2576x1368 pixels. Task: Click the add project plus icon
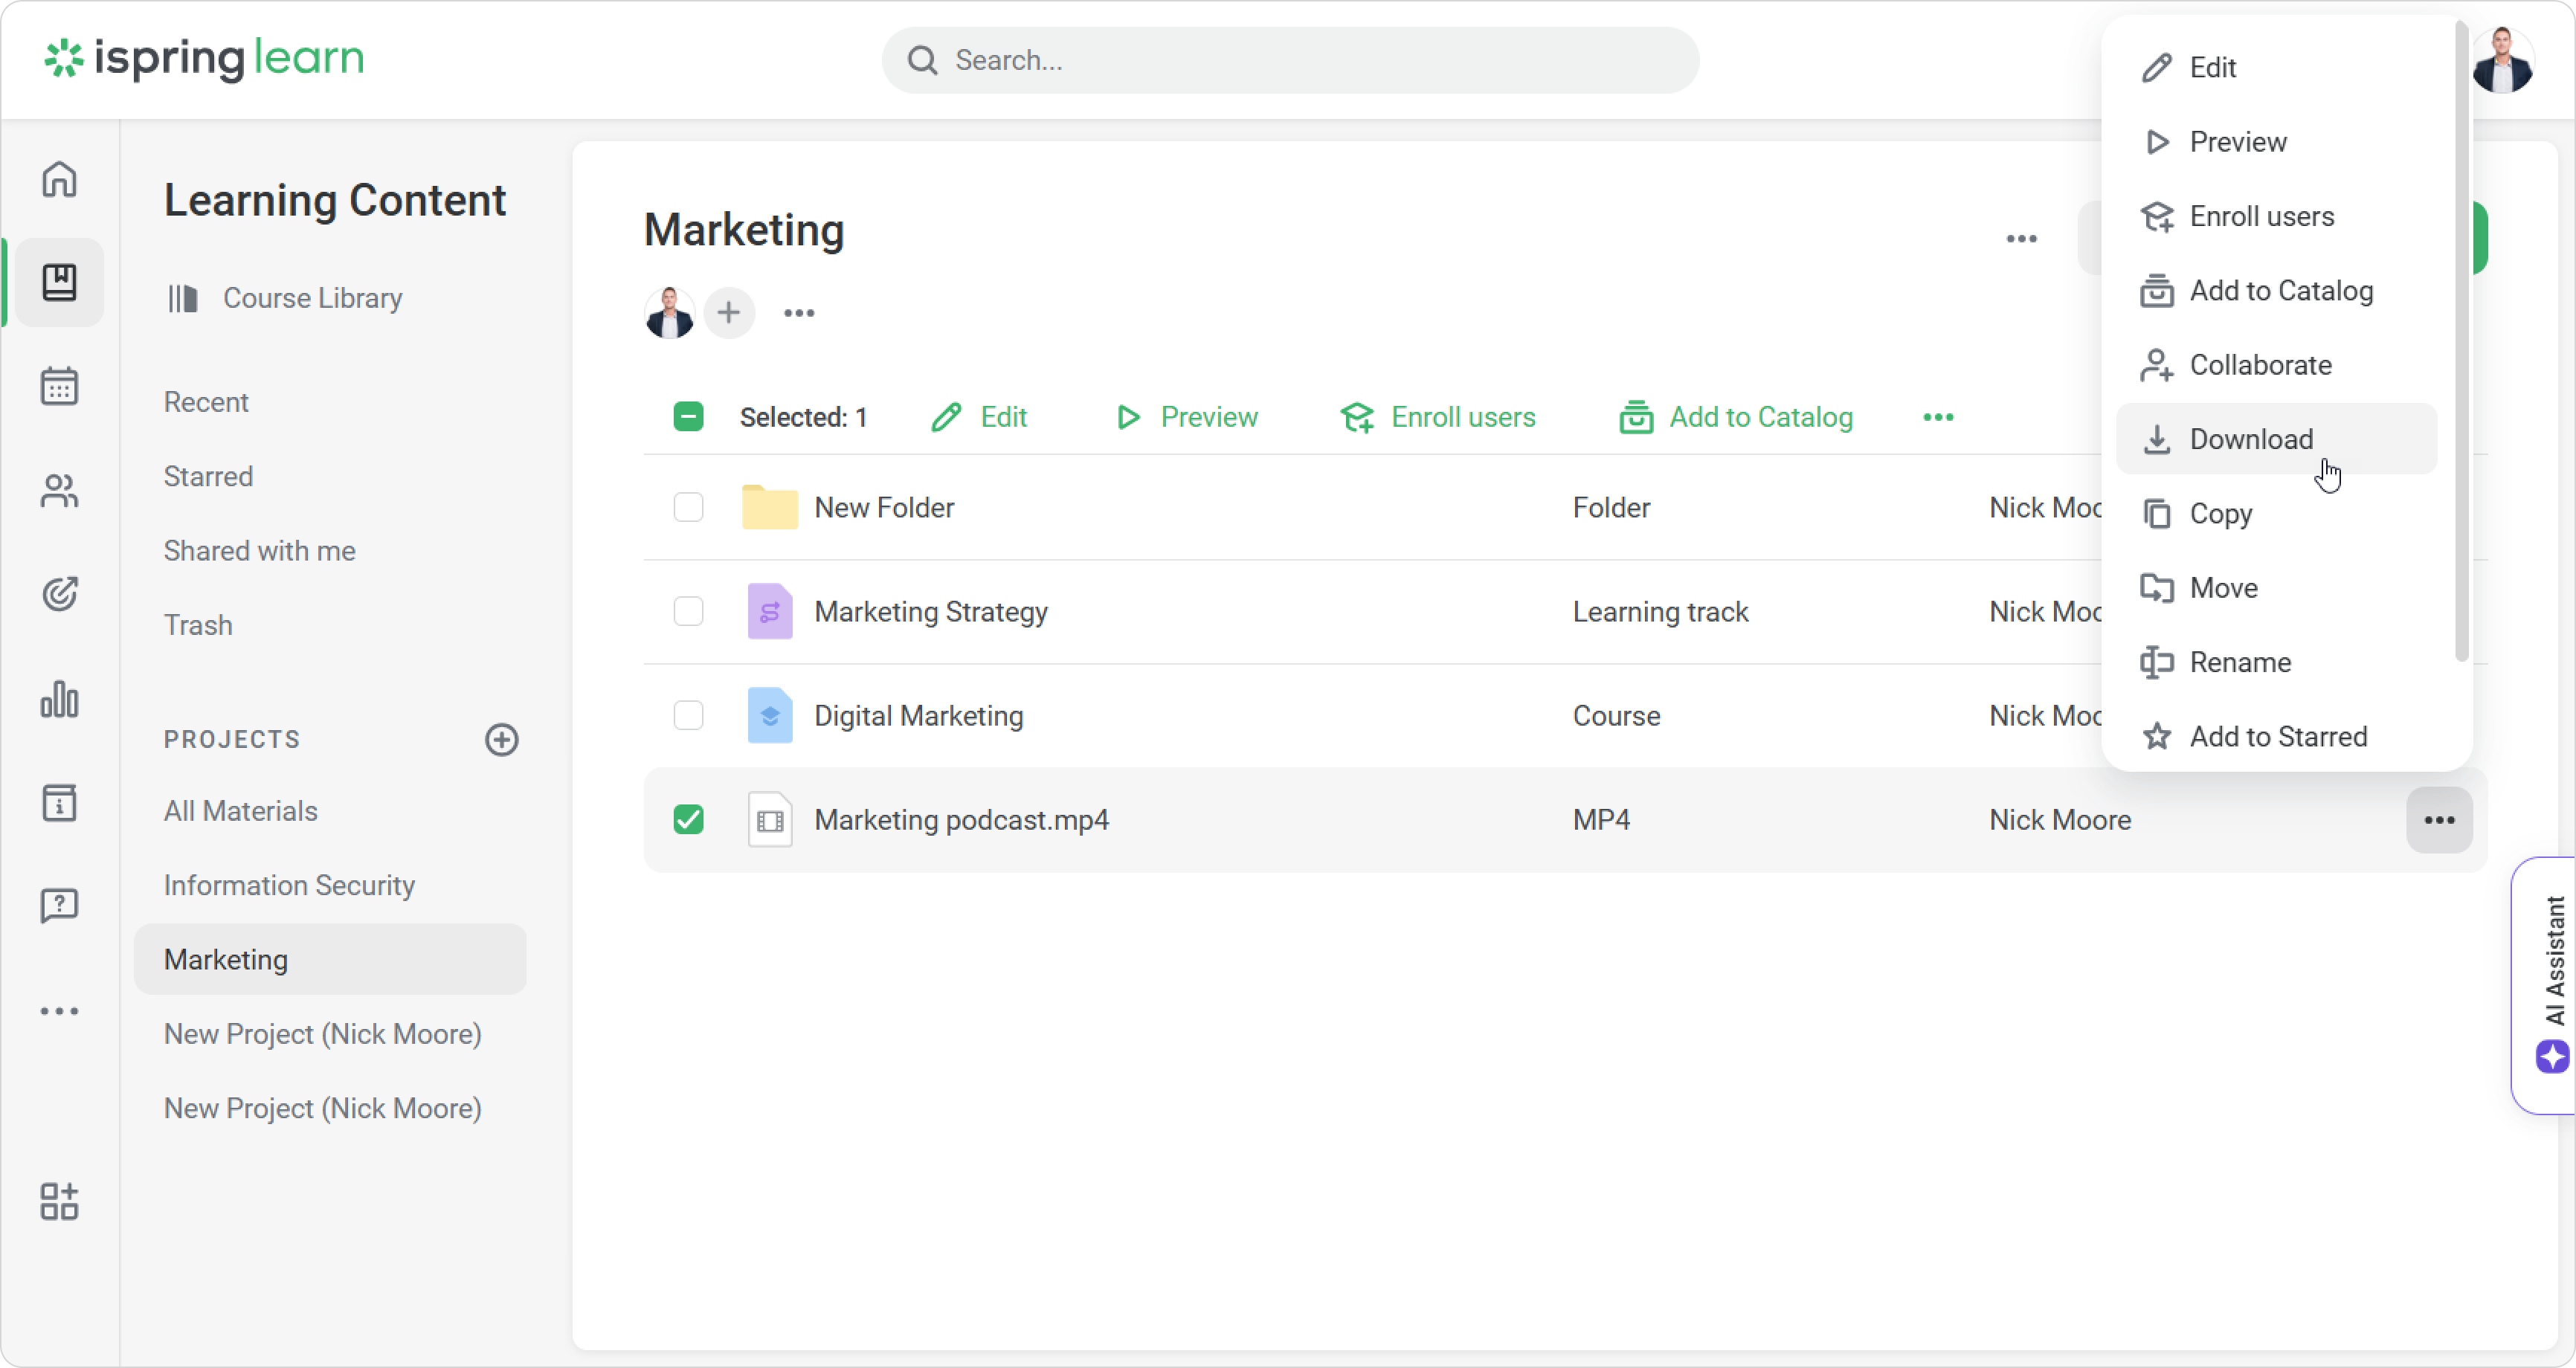pyautogui.click(x=501, y=740)
